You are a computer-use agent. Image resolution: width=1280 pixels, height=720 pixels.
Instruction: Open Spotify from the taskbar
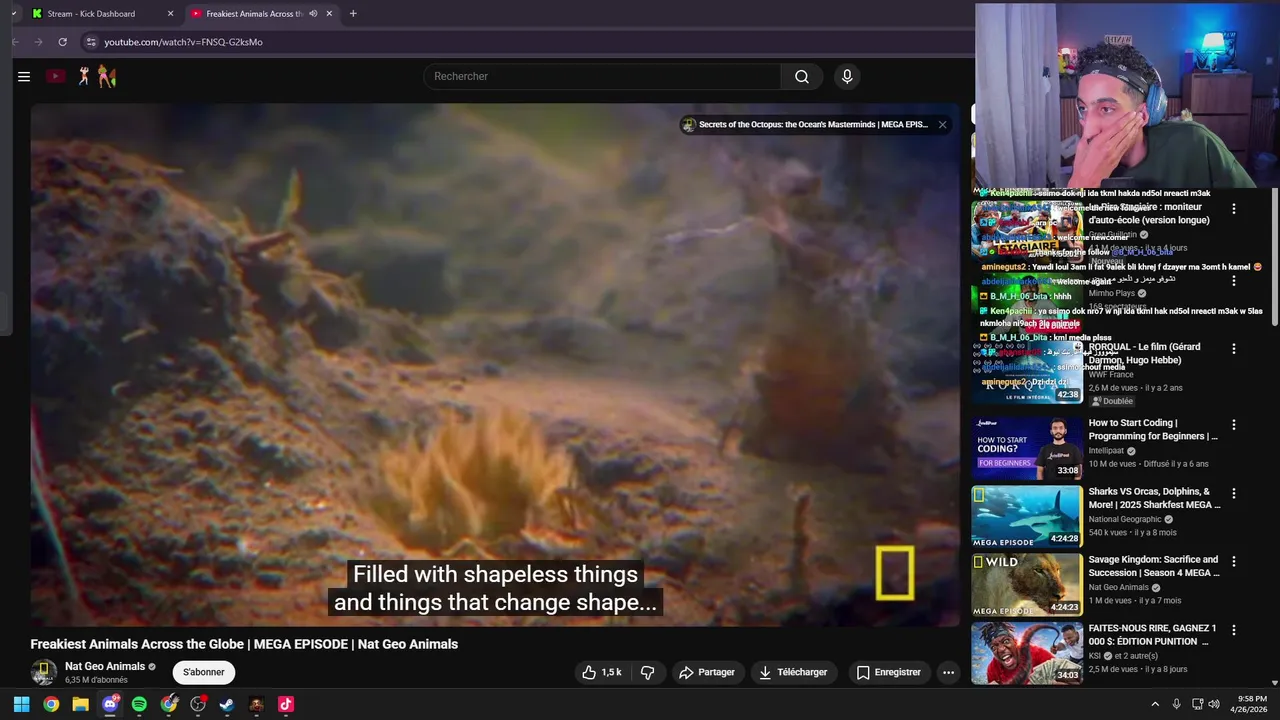[139, 704]
